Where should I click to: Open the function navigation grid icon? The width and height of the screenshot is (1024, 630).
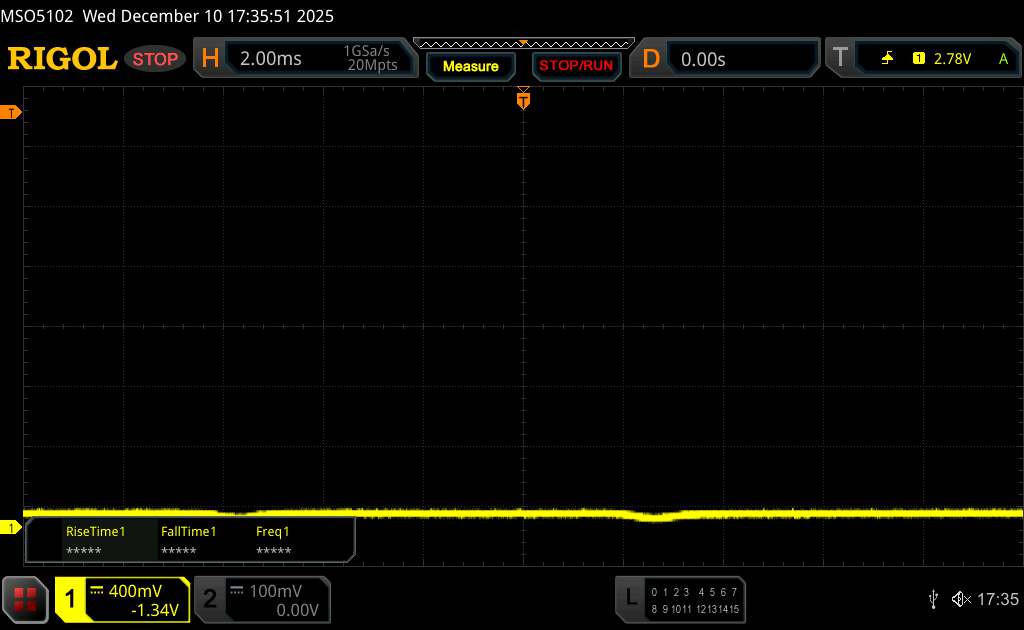[26, 599]
